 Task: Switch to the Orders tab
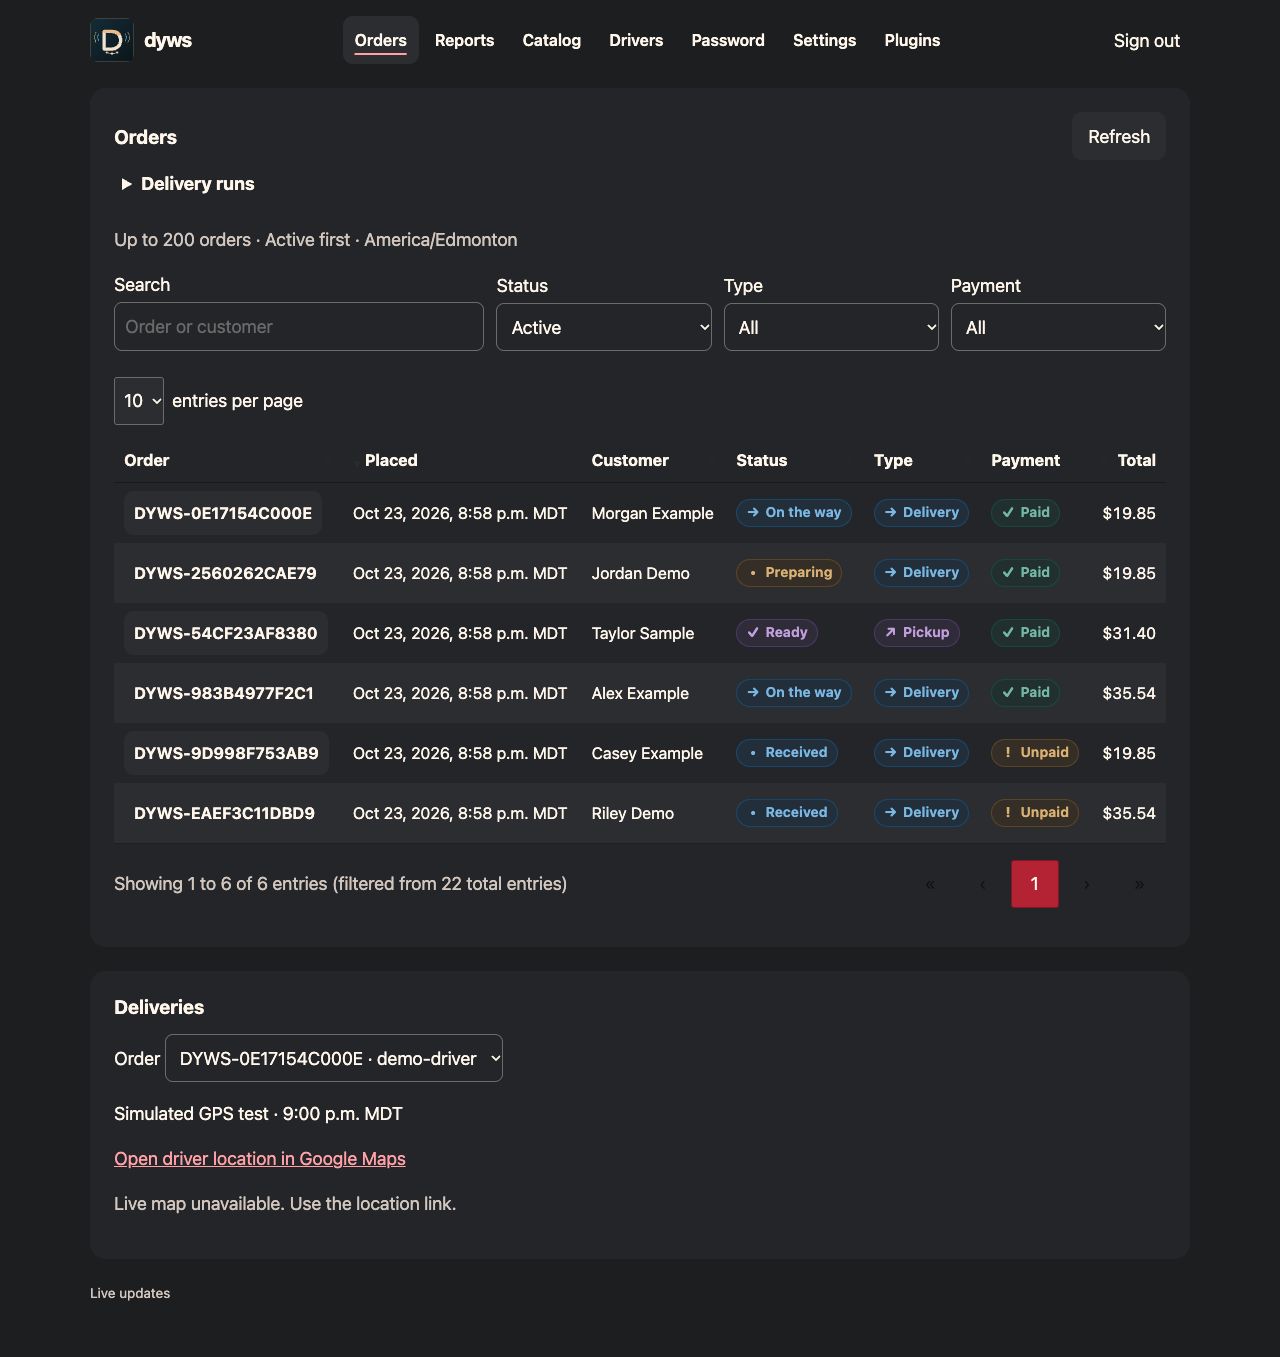pos(381,40)
